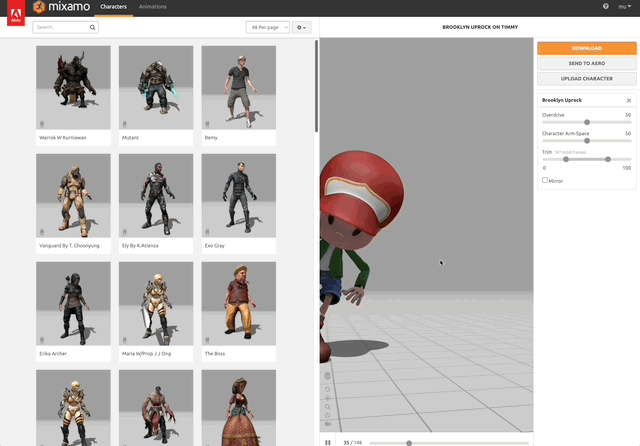Click the Mixamo logo
This screenshot has width=640, height=446.
(x=62, y=7)
